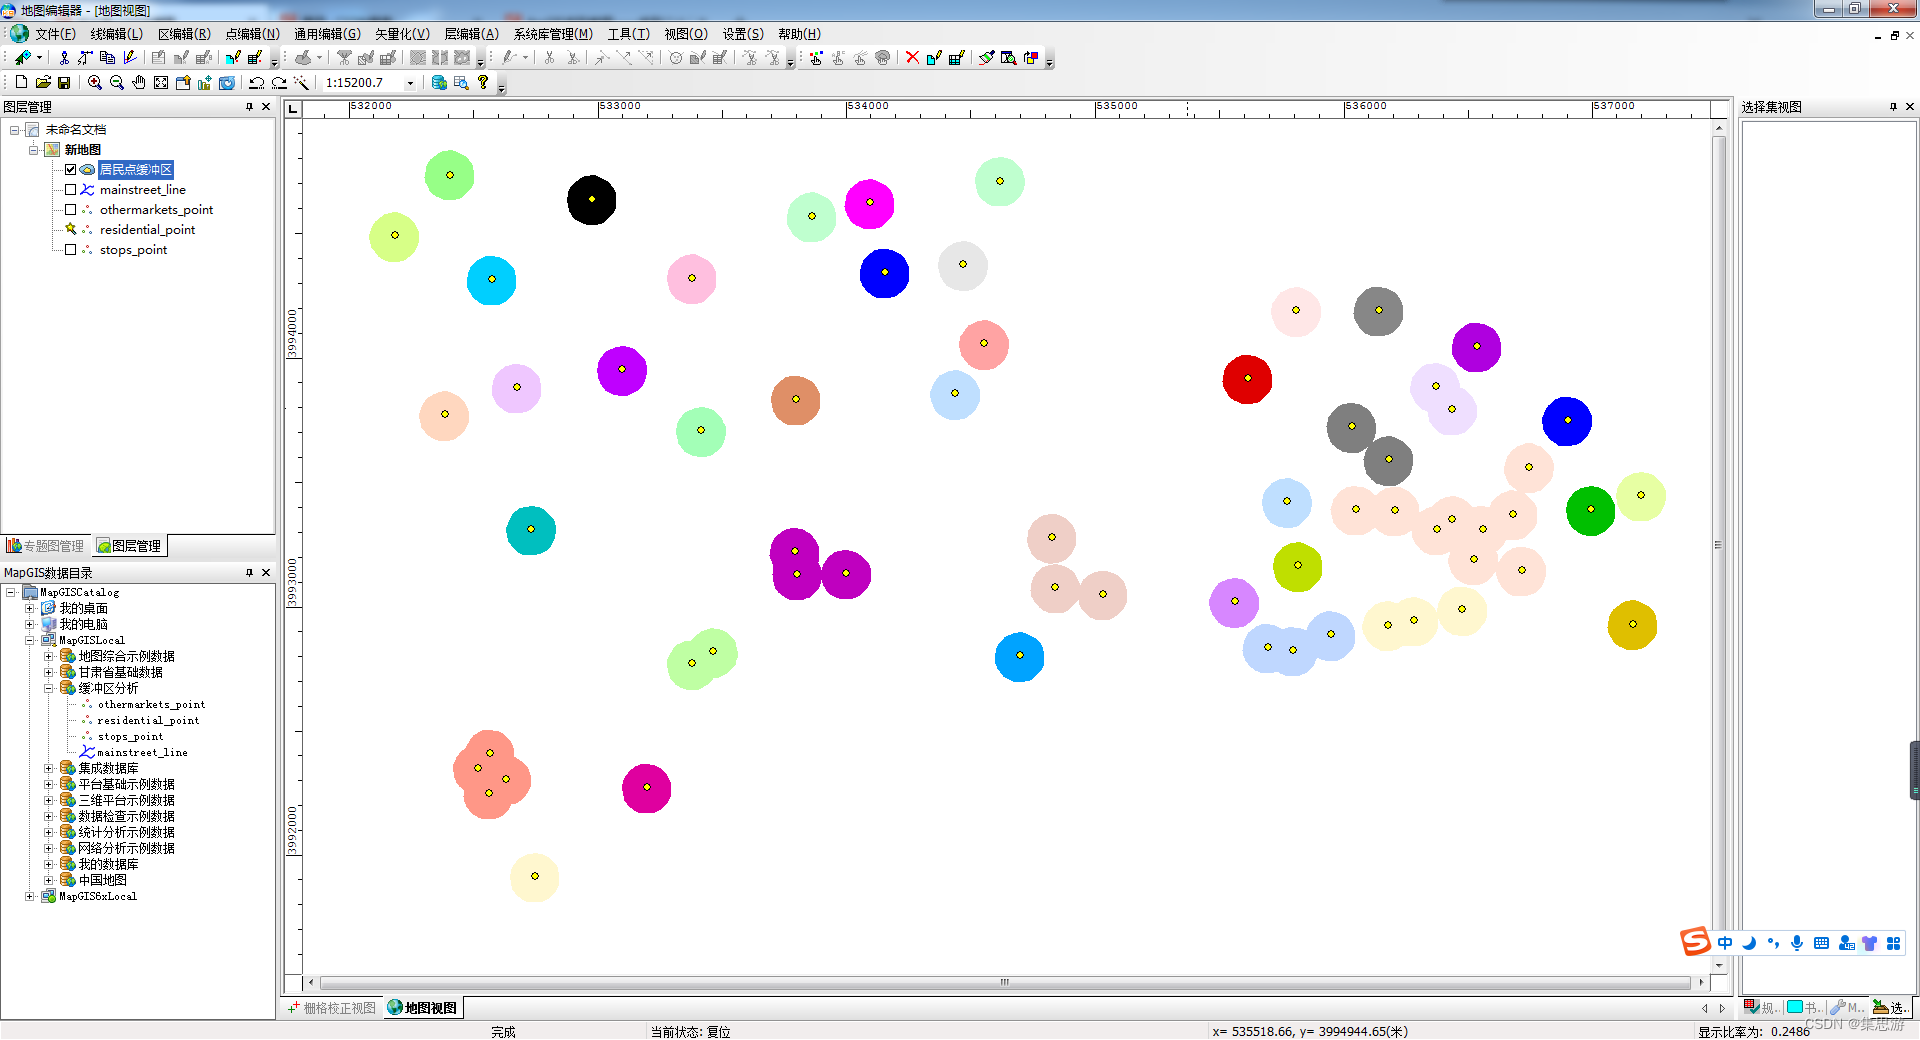Pin the MapGIS数据目录 panel
Viewport: 1920px width, 1040px height.
point(249,573)
